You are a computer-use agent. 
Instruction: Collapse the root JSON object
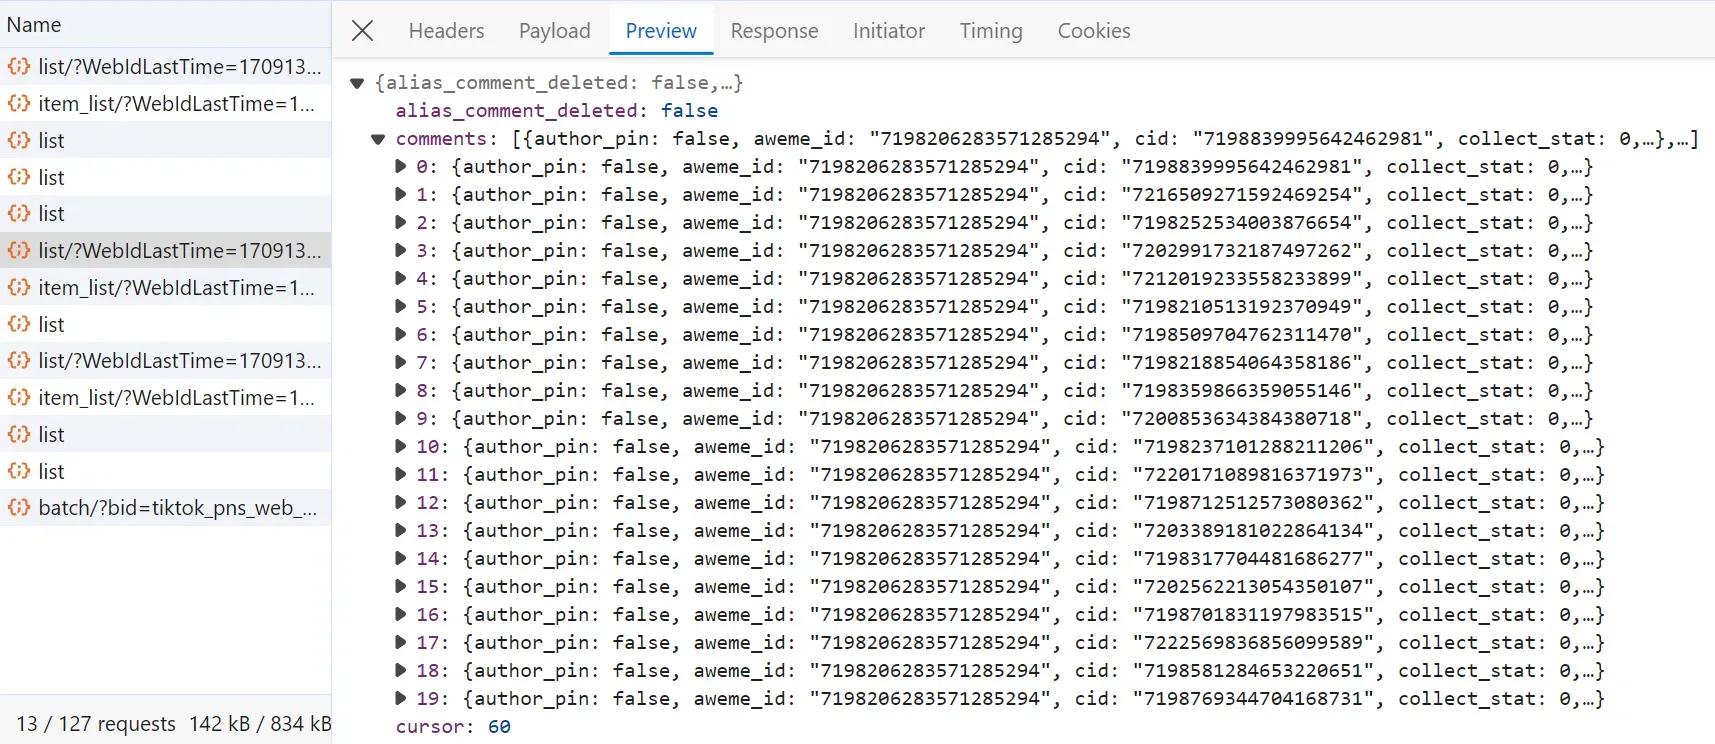(x=357, y=83)
